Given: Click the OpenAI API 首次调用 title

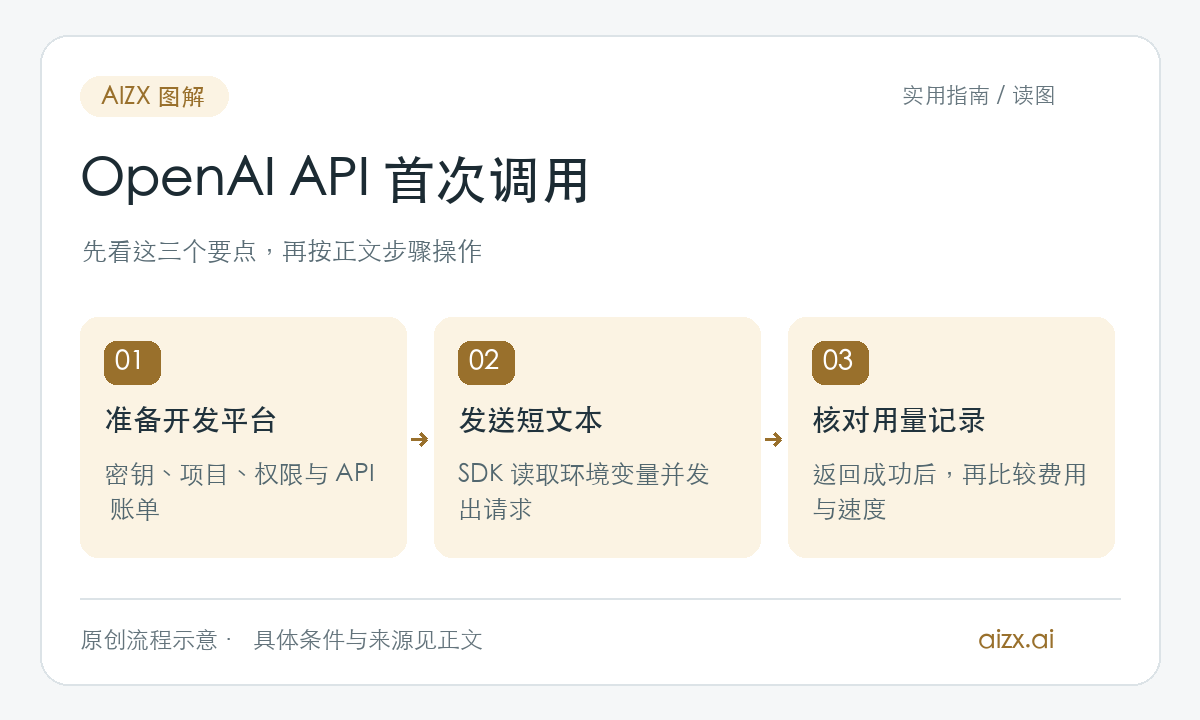Looking at the screenshot, I should coord(334,181).
